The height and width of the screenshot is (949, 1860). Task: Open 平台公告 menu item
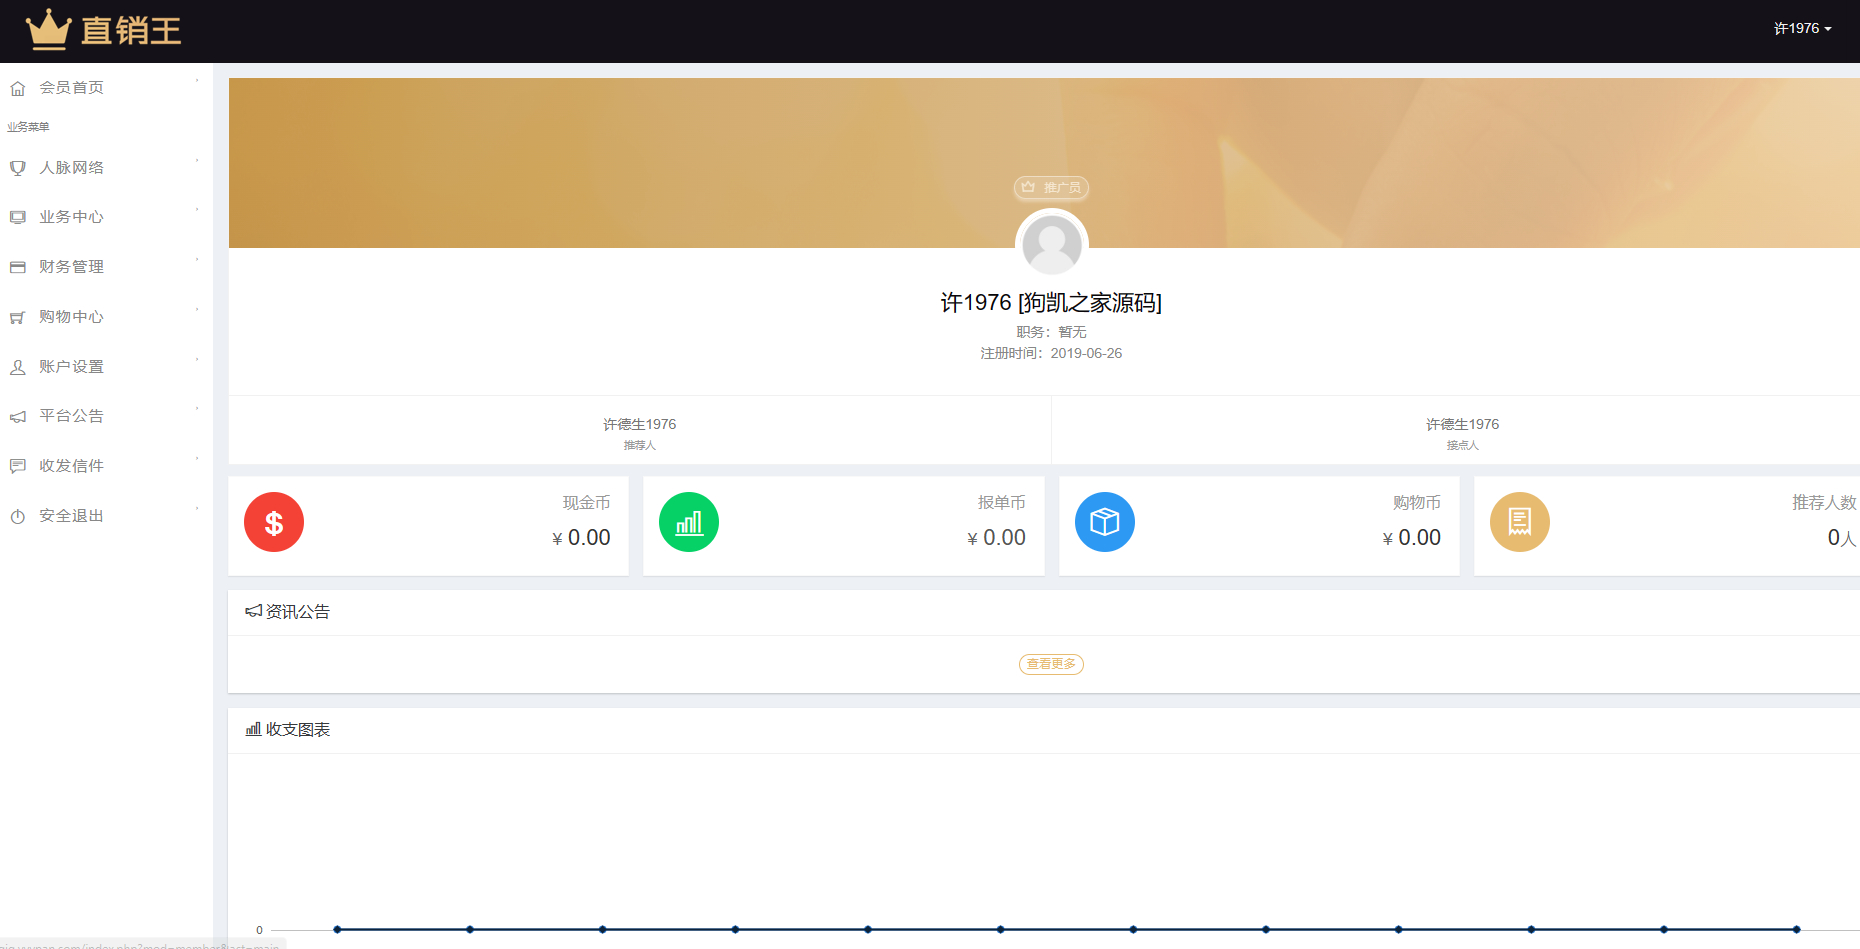[x=72, y=416]
